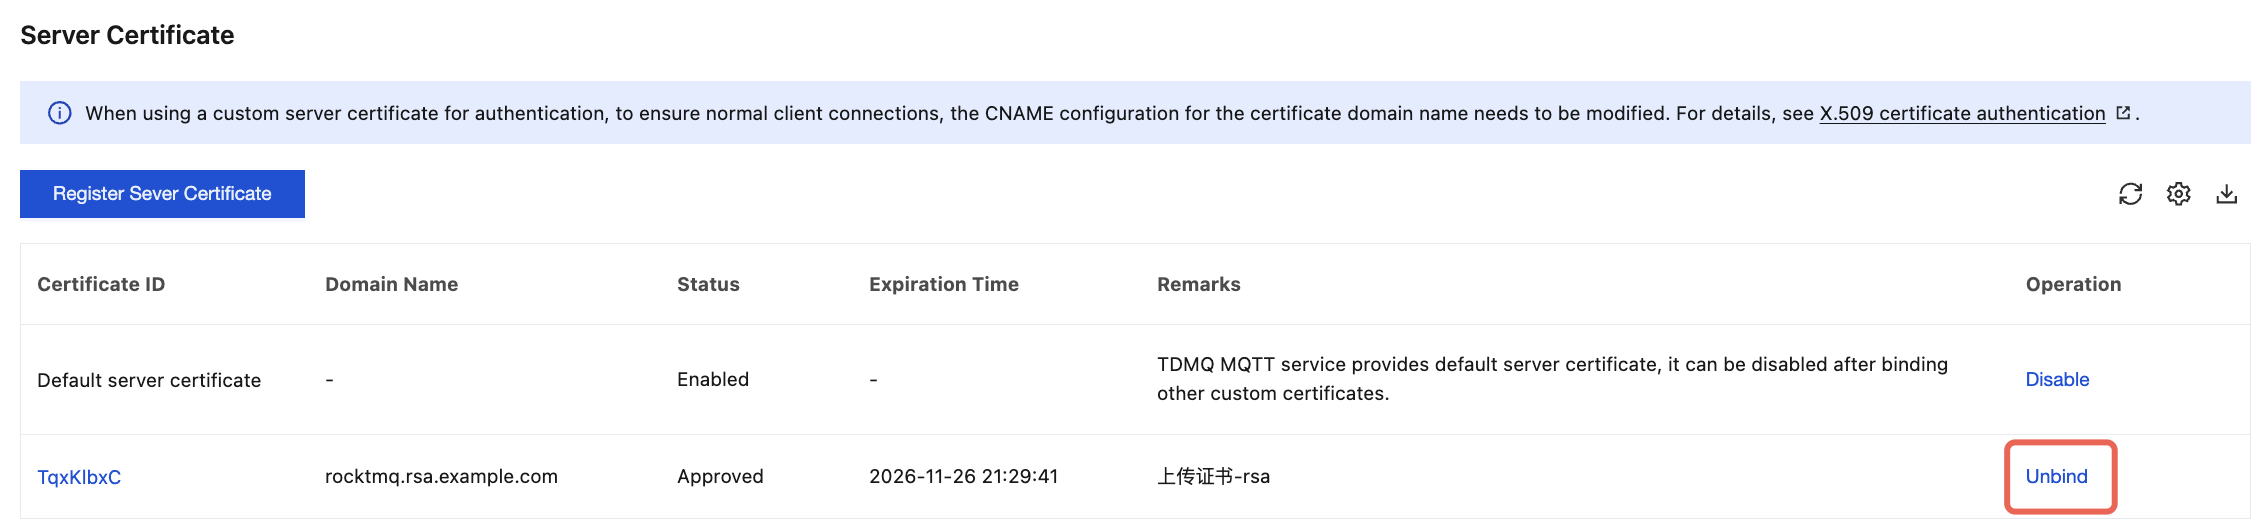This screenshot has width=2262, height=522.
Task: Refresh the server certificate list
Action: point(2130,194)
